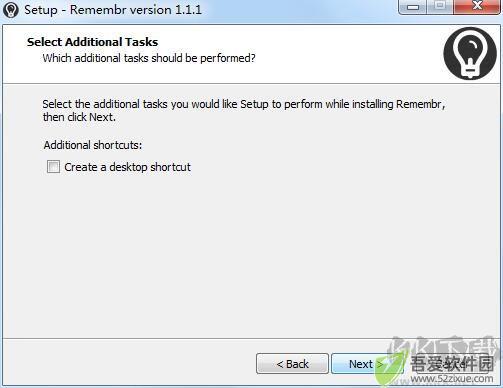Screen dimensions: 503x388
Task: Click the 'Select Additional Tasks' heading
Action: tap(92, 42)
